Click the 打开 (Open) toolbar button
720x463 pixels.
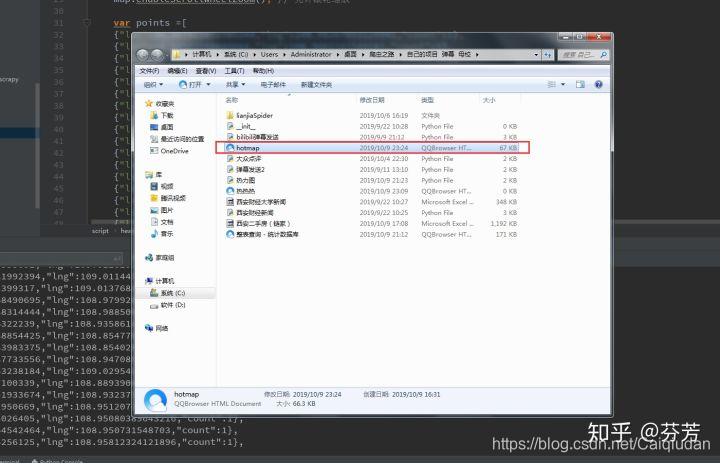[191, 85]
